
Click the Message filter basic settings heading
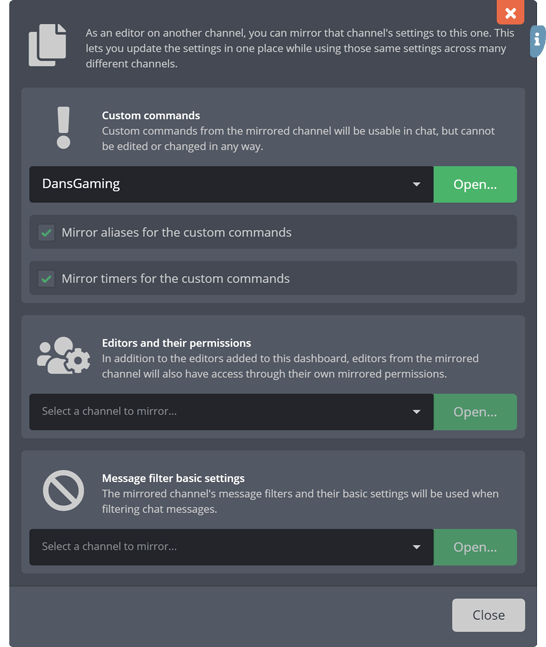[173, 478]
